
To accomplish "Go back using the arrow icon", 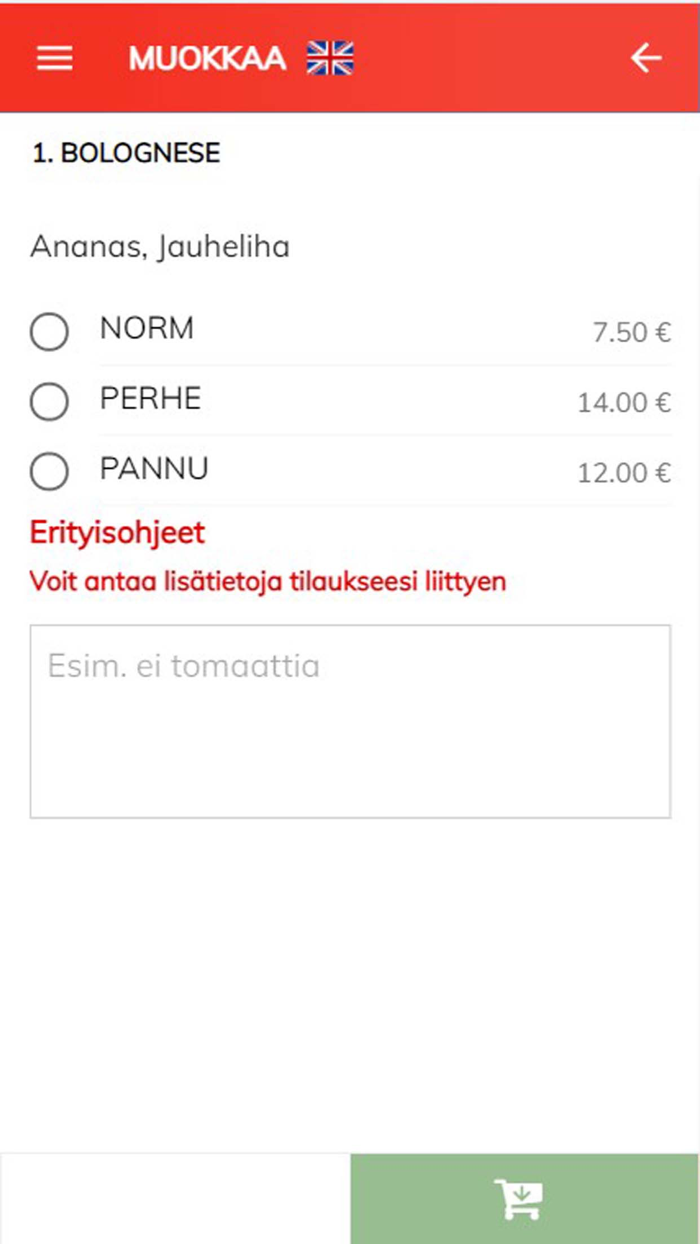I will (646, 59).
